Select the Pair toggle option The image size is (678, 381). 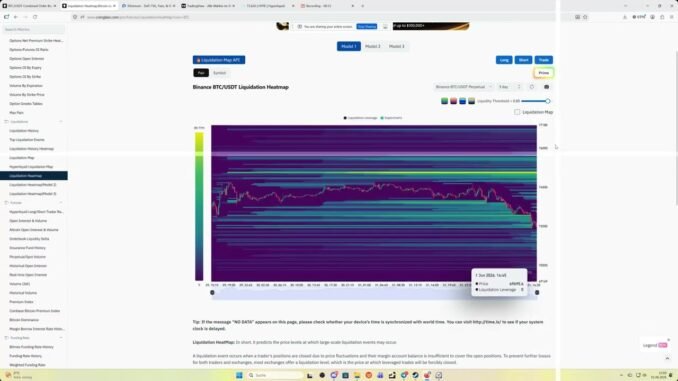(x=201, y=73)
